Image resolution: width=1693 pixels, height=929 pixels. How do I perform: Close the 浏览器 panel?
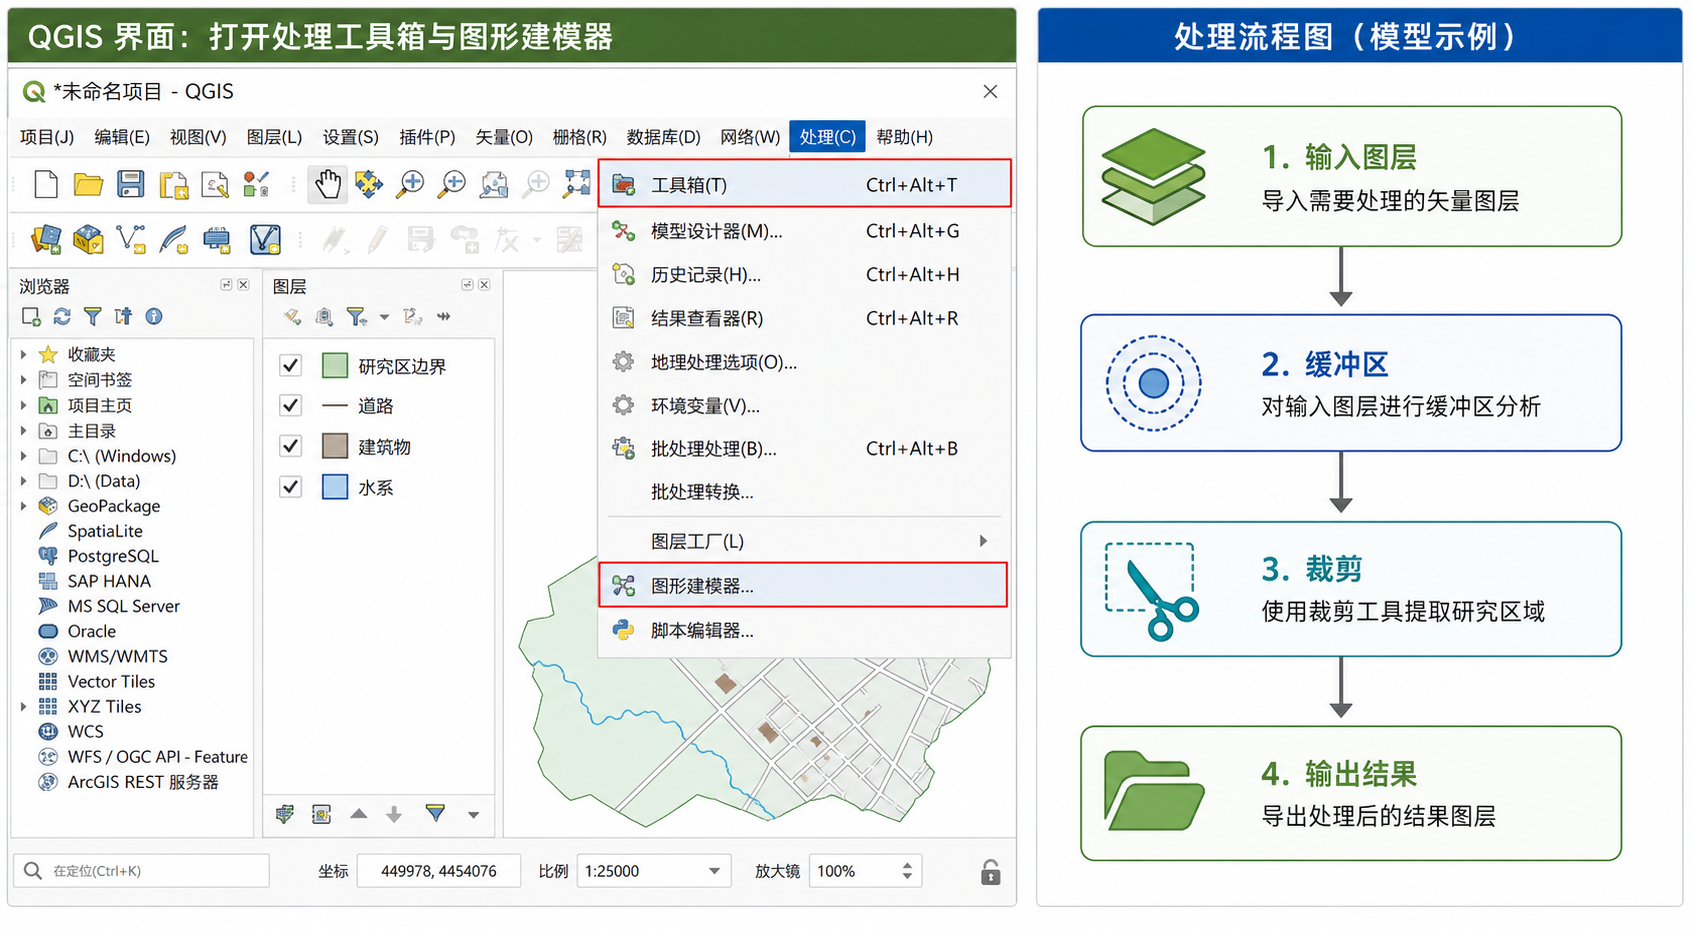click(x=243, y=285)
